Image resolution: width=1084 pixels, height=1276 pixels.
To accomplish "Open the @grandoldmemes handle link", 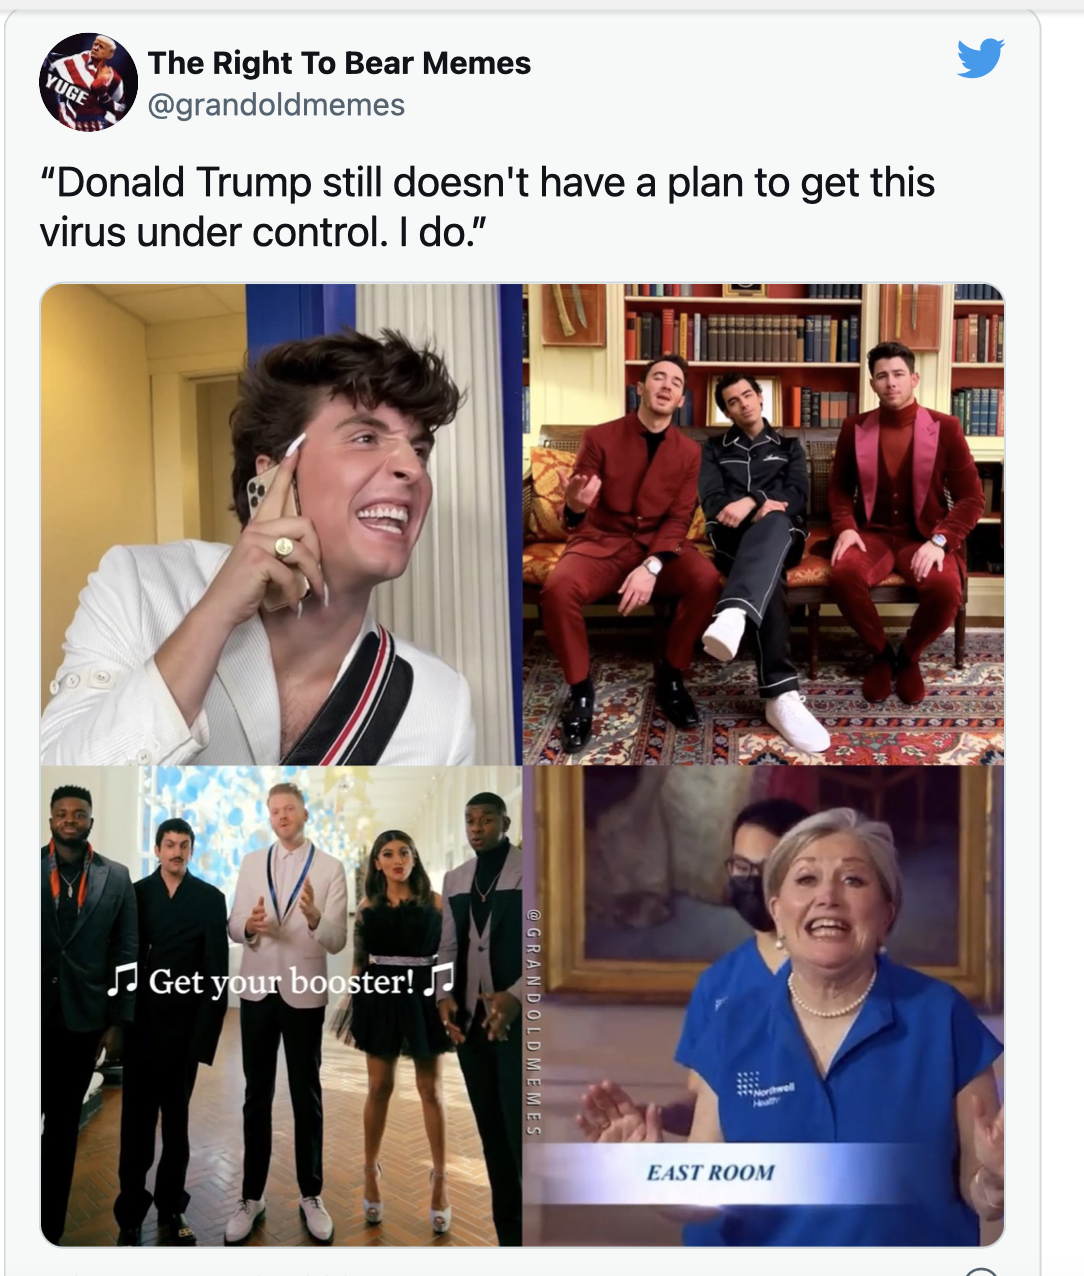I will point(276,105).
